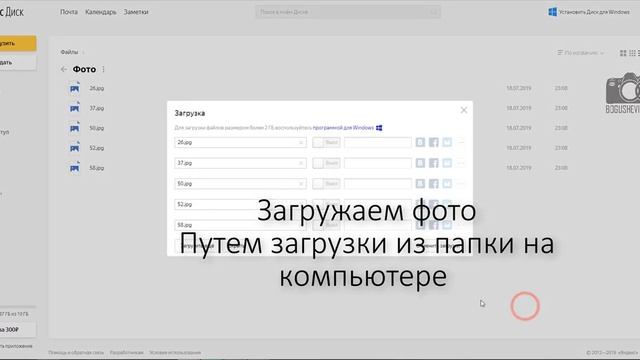The width and height of the screenshot is (640, 360).
Task: Open the Почта service link
Action: tap(69, 12)
